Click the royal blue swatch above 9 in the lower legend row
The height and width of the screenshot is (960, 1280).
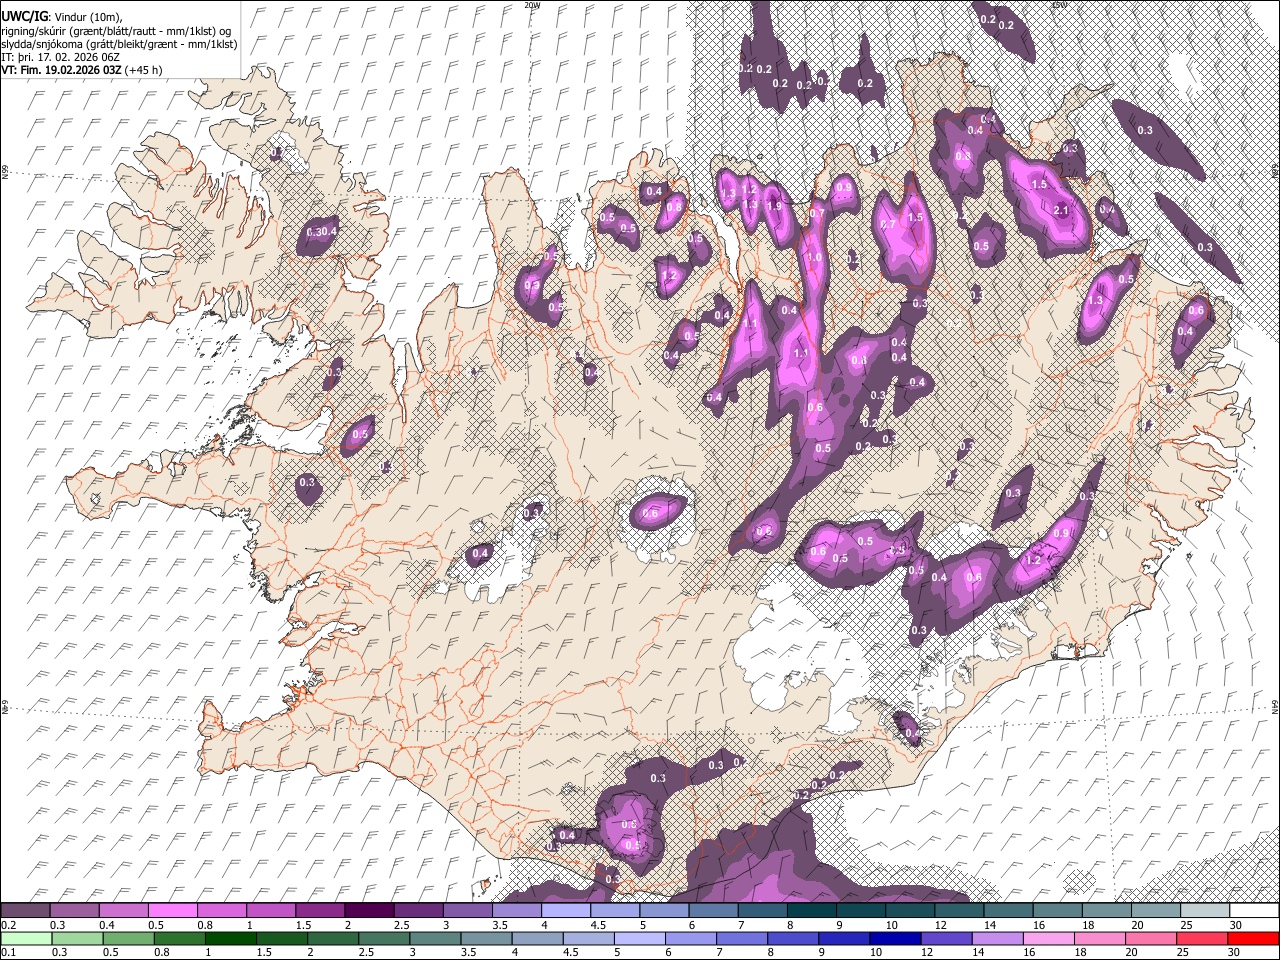pos(843,938)
